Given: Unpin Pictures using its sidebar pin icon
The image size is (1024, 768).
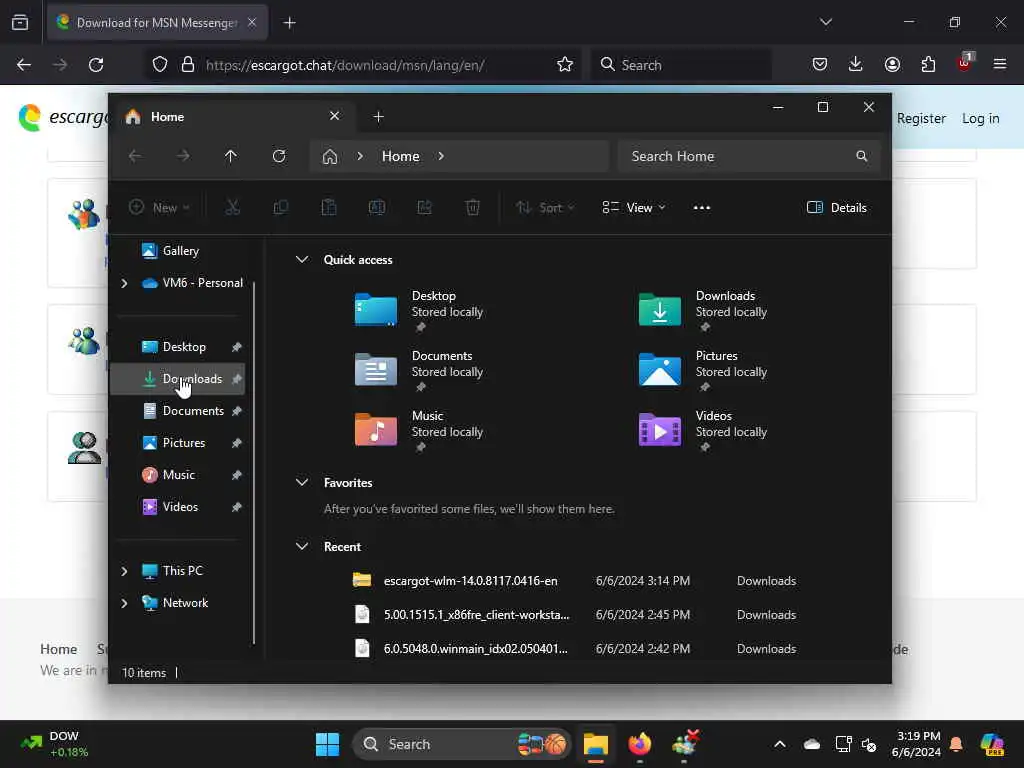Looking at the screenshot, I should 236,443.
